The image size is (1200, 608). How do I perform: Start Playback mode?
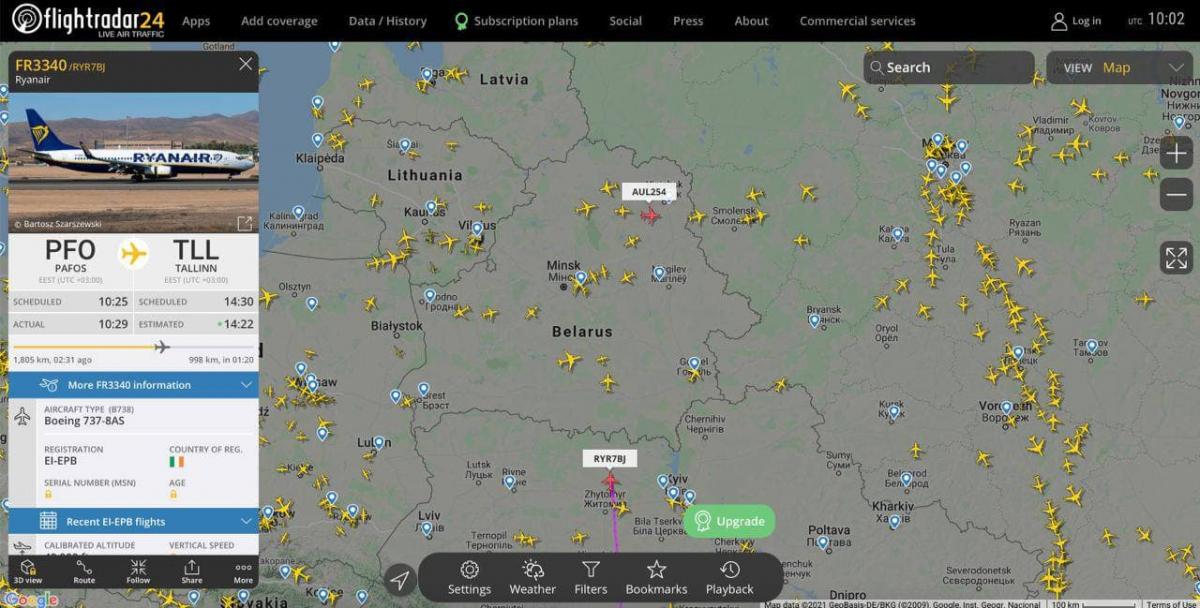(x=730, y=577)
